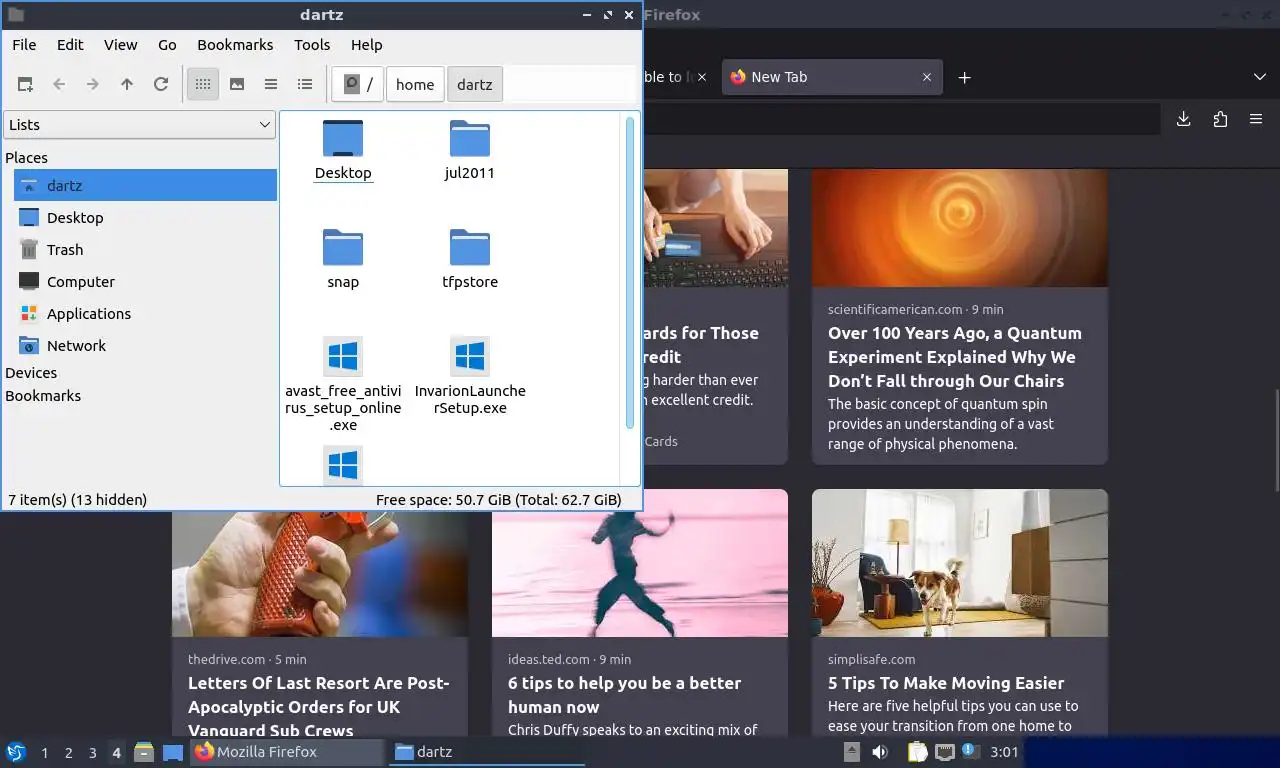Click the empty path bar area after dartz
Screen dimensions: 1280x768
pyautogui.click(x=570, y=85)
